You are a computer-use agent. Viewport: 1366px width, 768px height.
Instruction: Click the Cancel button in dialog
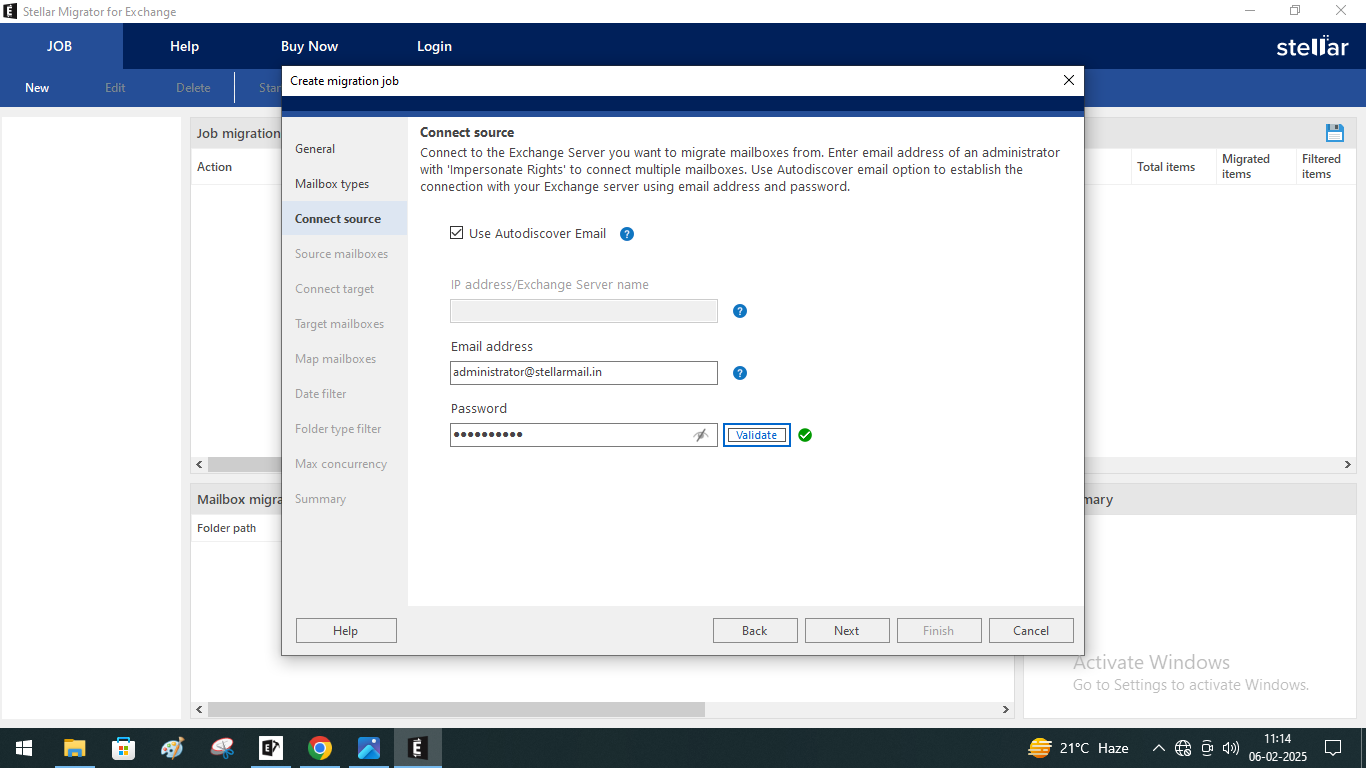(x=1031, y=630)
